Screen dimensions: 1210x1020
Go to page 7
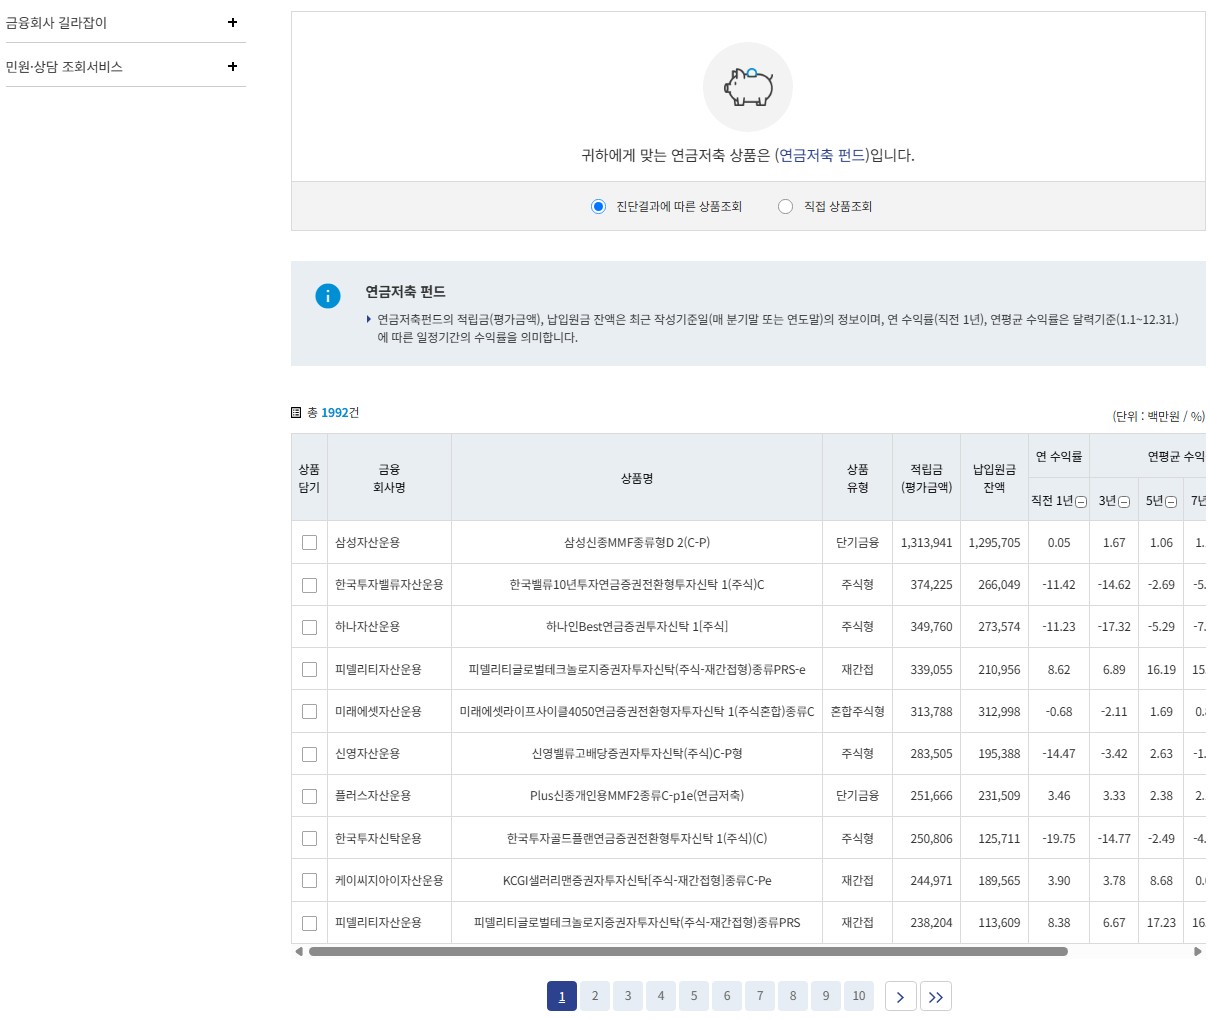[760, 996]
